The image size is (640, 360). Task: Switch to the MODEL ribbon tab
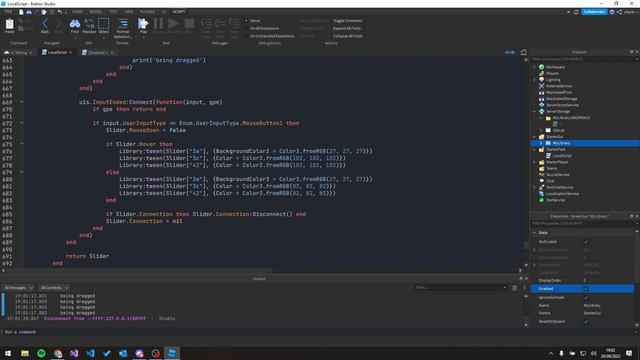96,12
